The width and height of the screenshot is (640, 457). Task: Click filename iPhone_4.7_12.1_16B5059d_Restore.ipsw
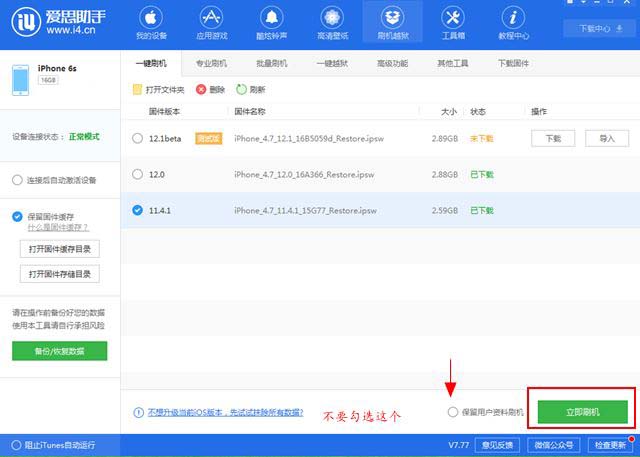point(309,139)
